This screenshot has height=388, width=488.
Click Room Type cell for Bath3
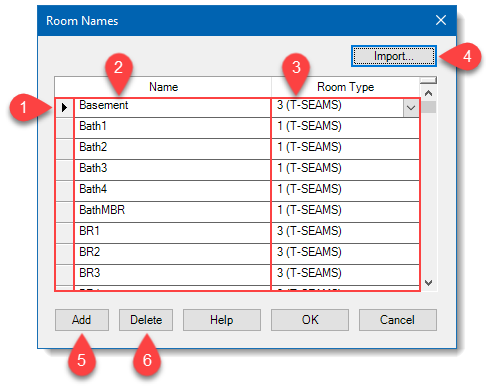click(345, 170)
